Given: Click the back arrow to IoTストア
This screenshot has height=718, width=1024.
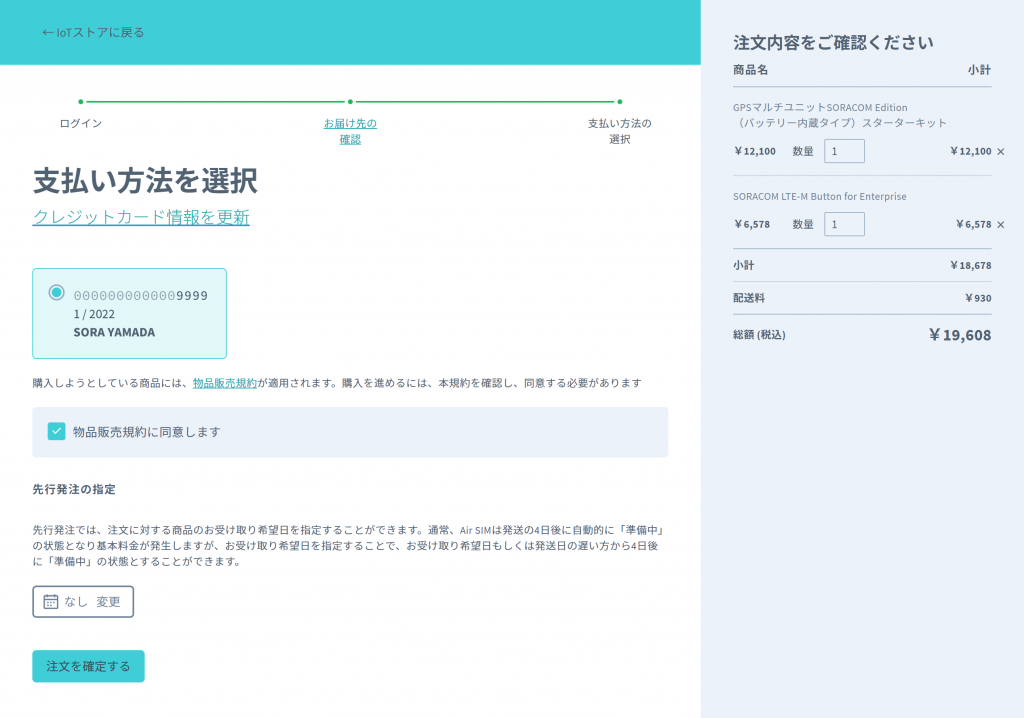Looking at the screenshot, I should 47,32.
